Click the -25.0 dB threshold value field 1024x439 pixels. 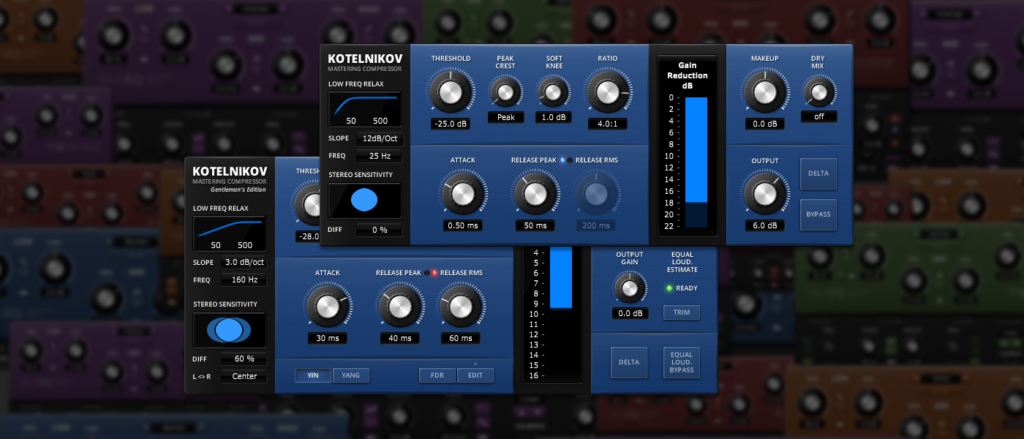tap(451, 124)
